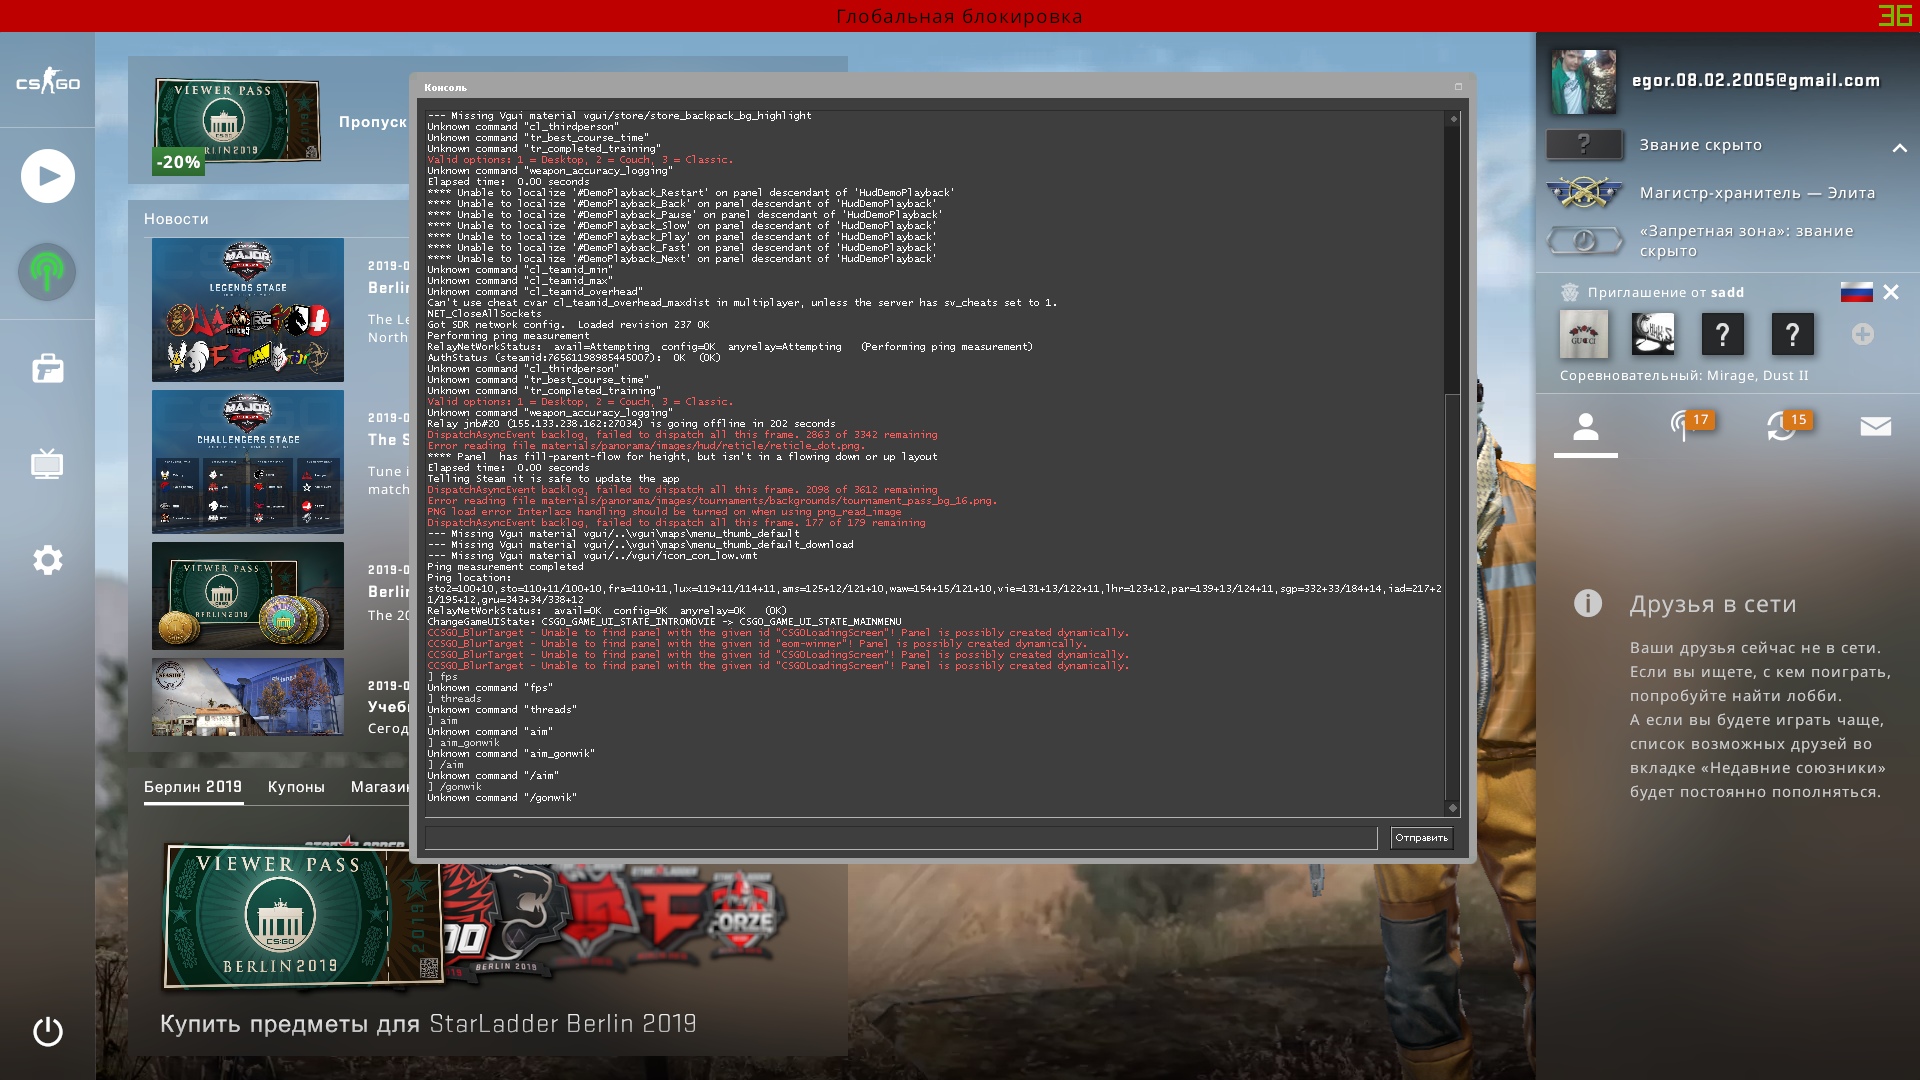Click the console scrollbar up arrow

click(1453, 118)
